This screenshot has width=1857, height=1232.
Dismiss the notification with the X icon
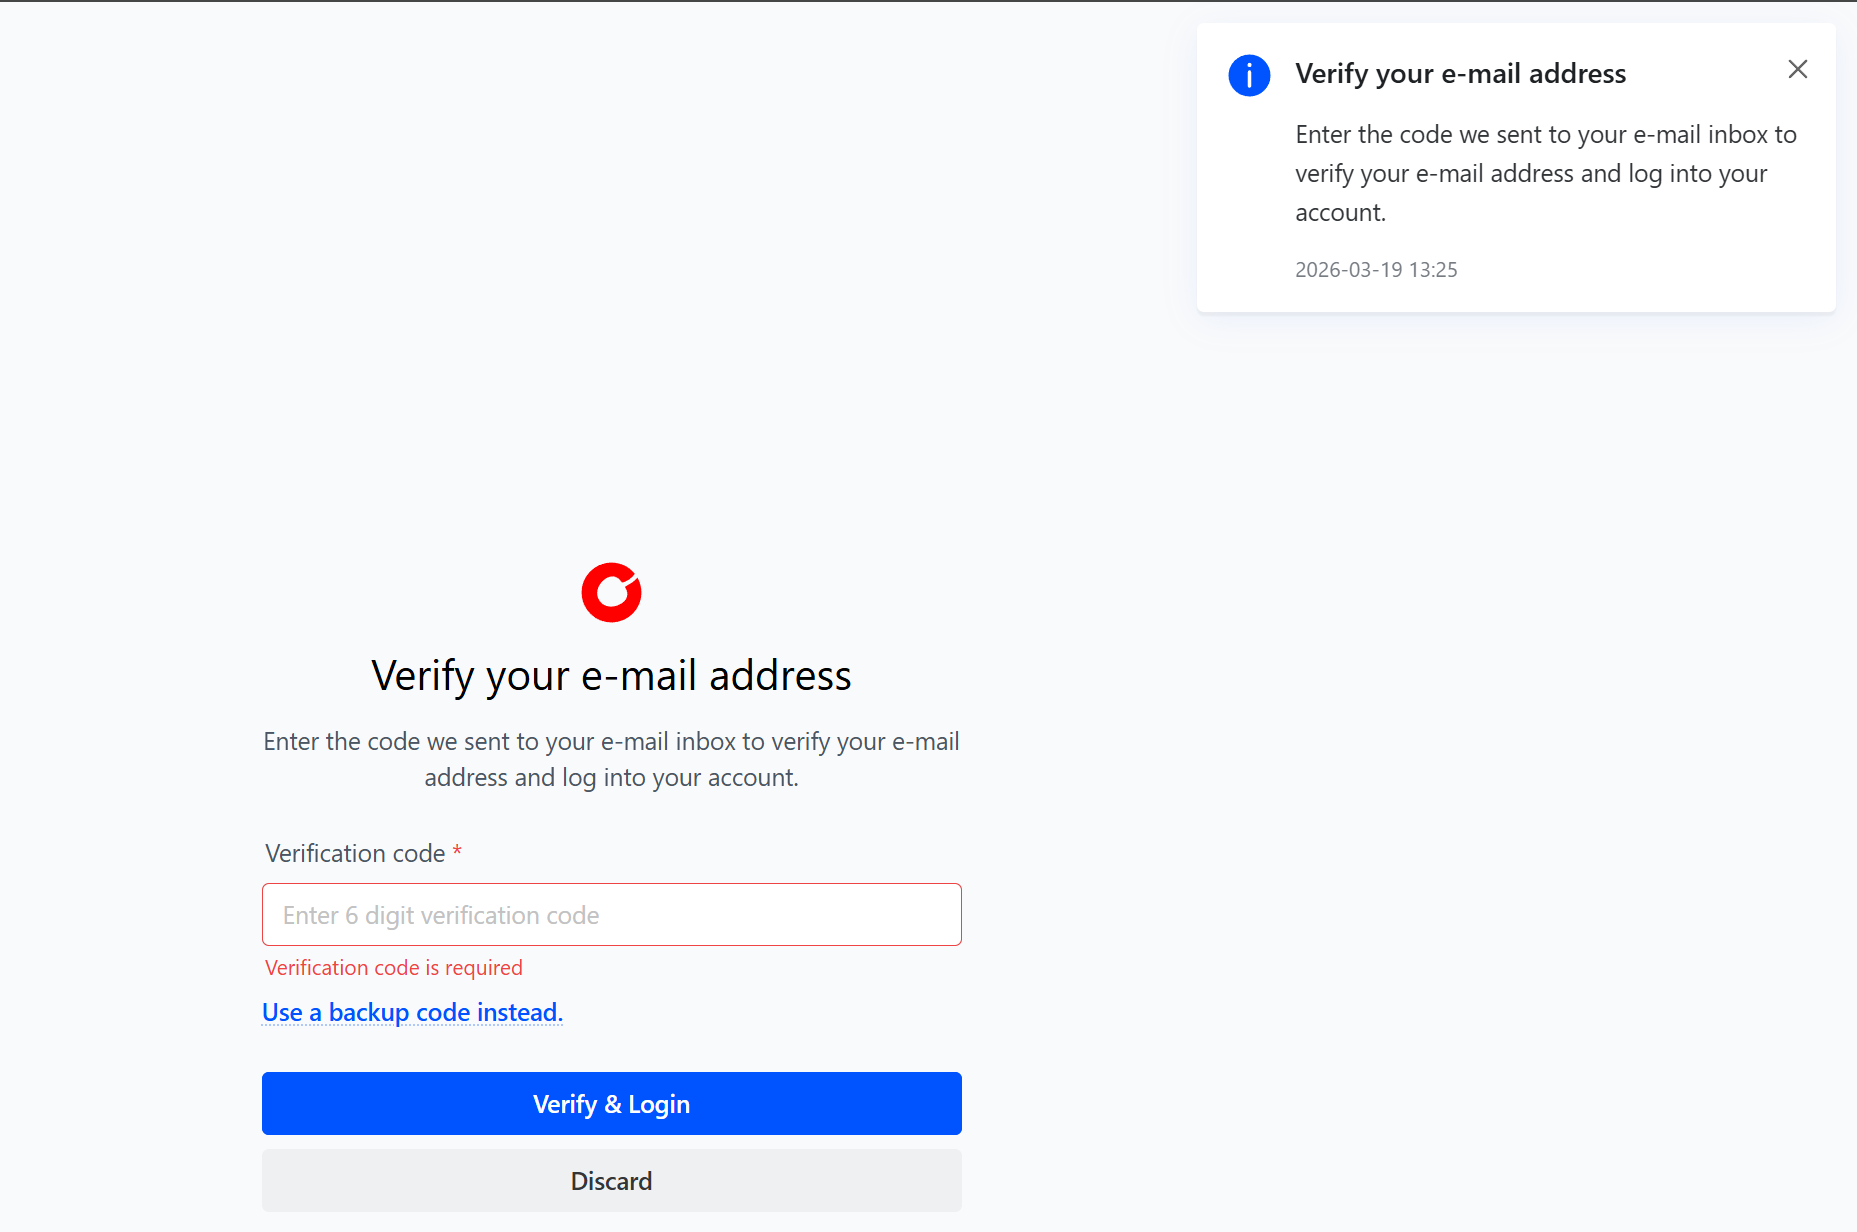(x=1797, y=69)
